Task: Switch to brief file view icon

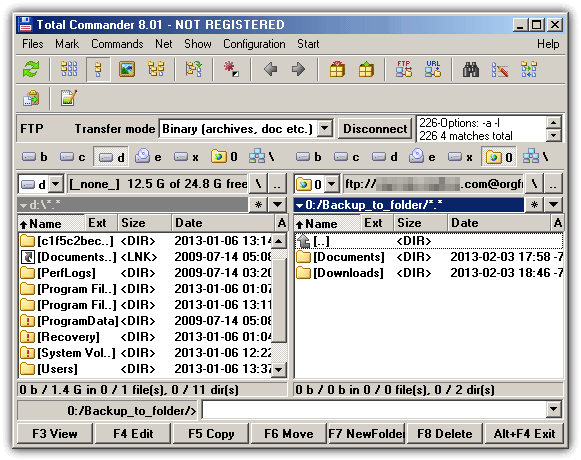Action: click(x=69, y=69)
